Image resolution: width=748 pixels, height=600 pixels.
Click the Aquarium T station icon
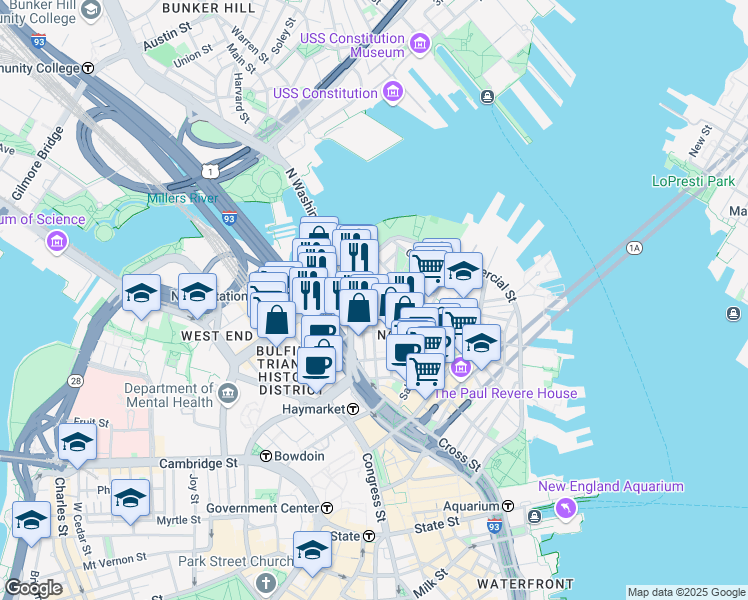tap(509, 506)
